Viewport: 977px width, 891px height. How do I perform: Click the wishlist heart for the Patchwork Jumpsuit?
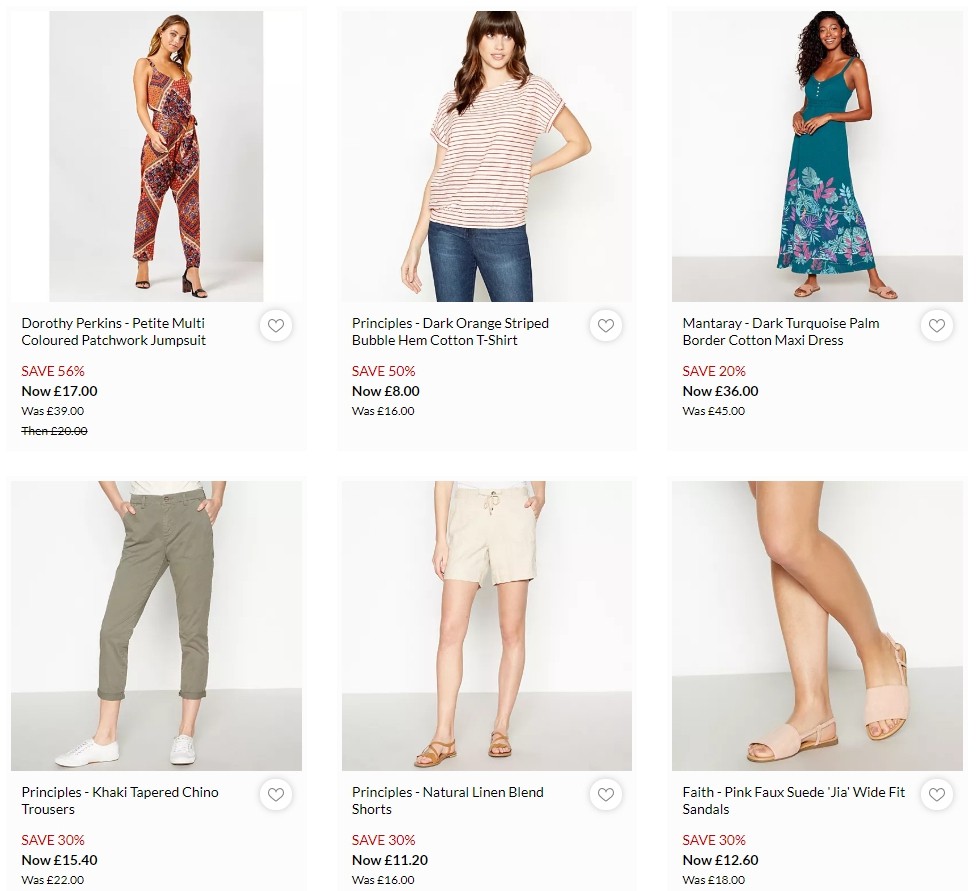276,325
